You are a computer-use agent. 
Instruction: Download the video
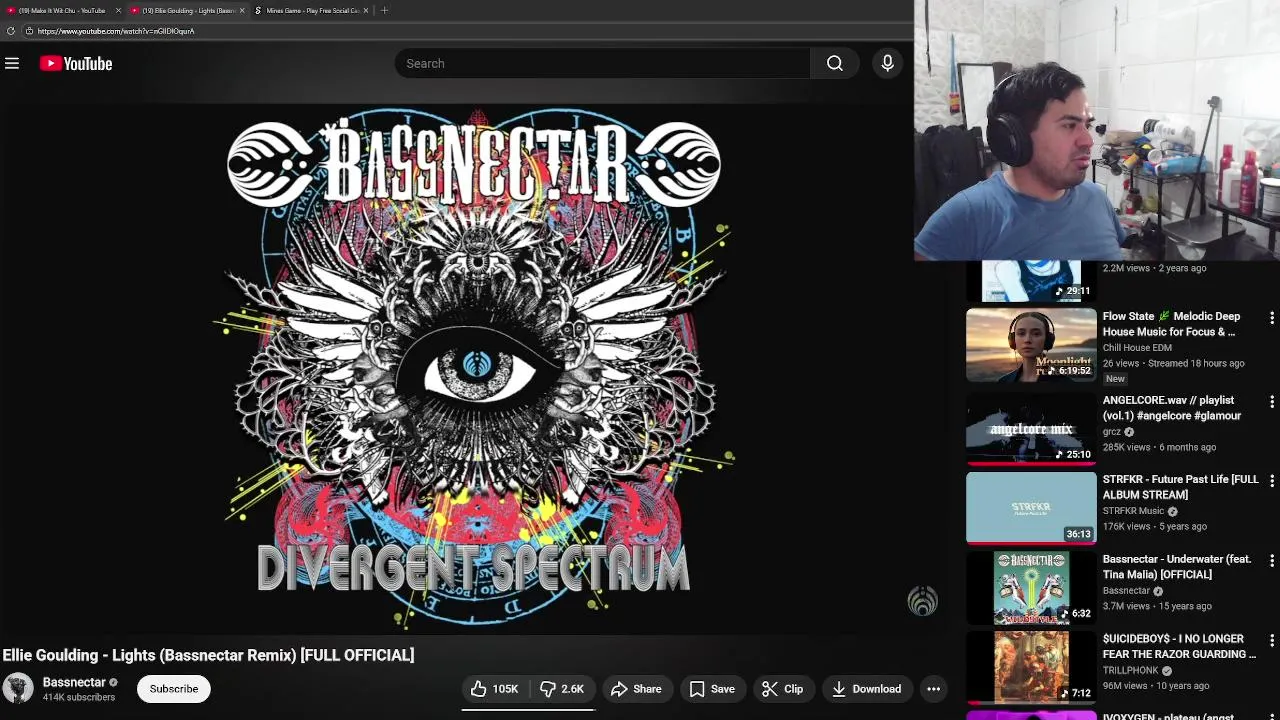pyautogui.click(x=866, y=689)
